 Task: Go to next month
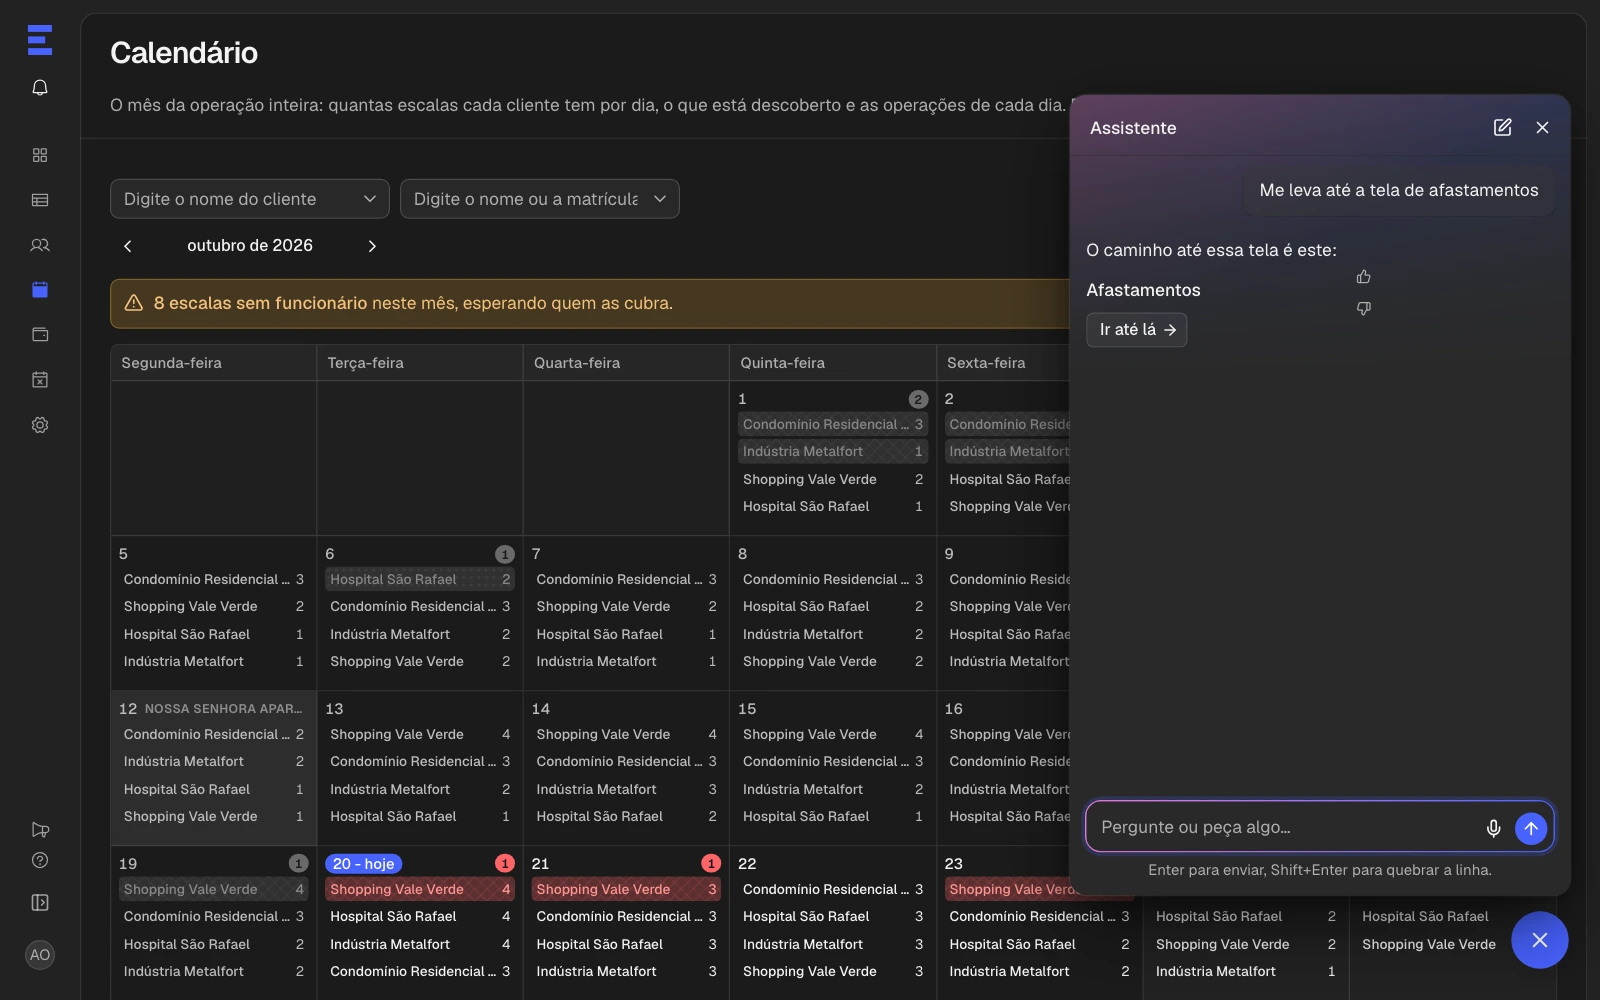[x=372, y=246]
